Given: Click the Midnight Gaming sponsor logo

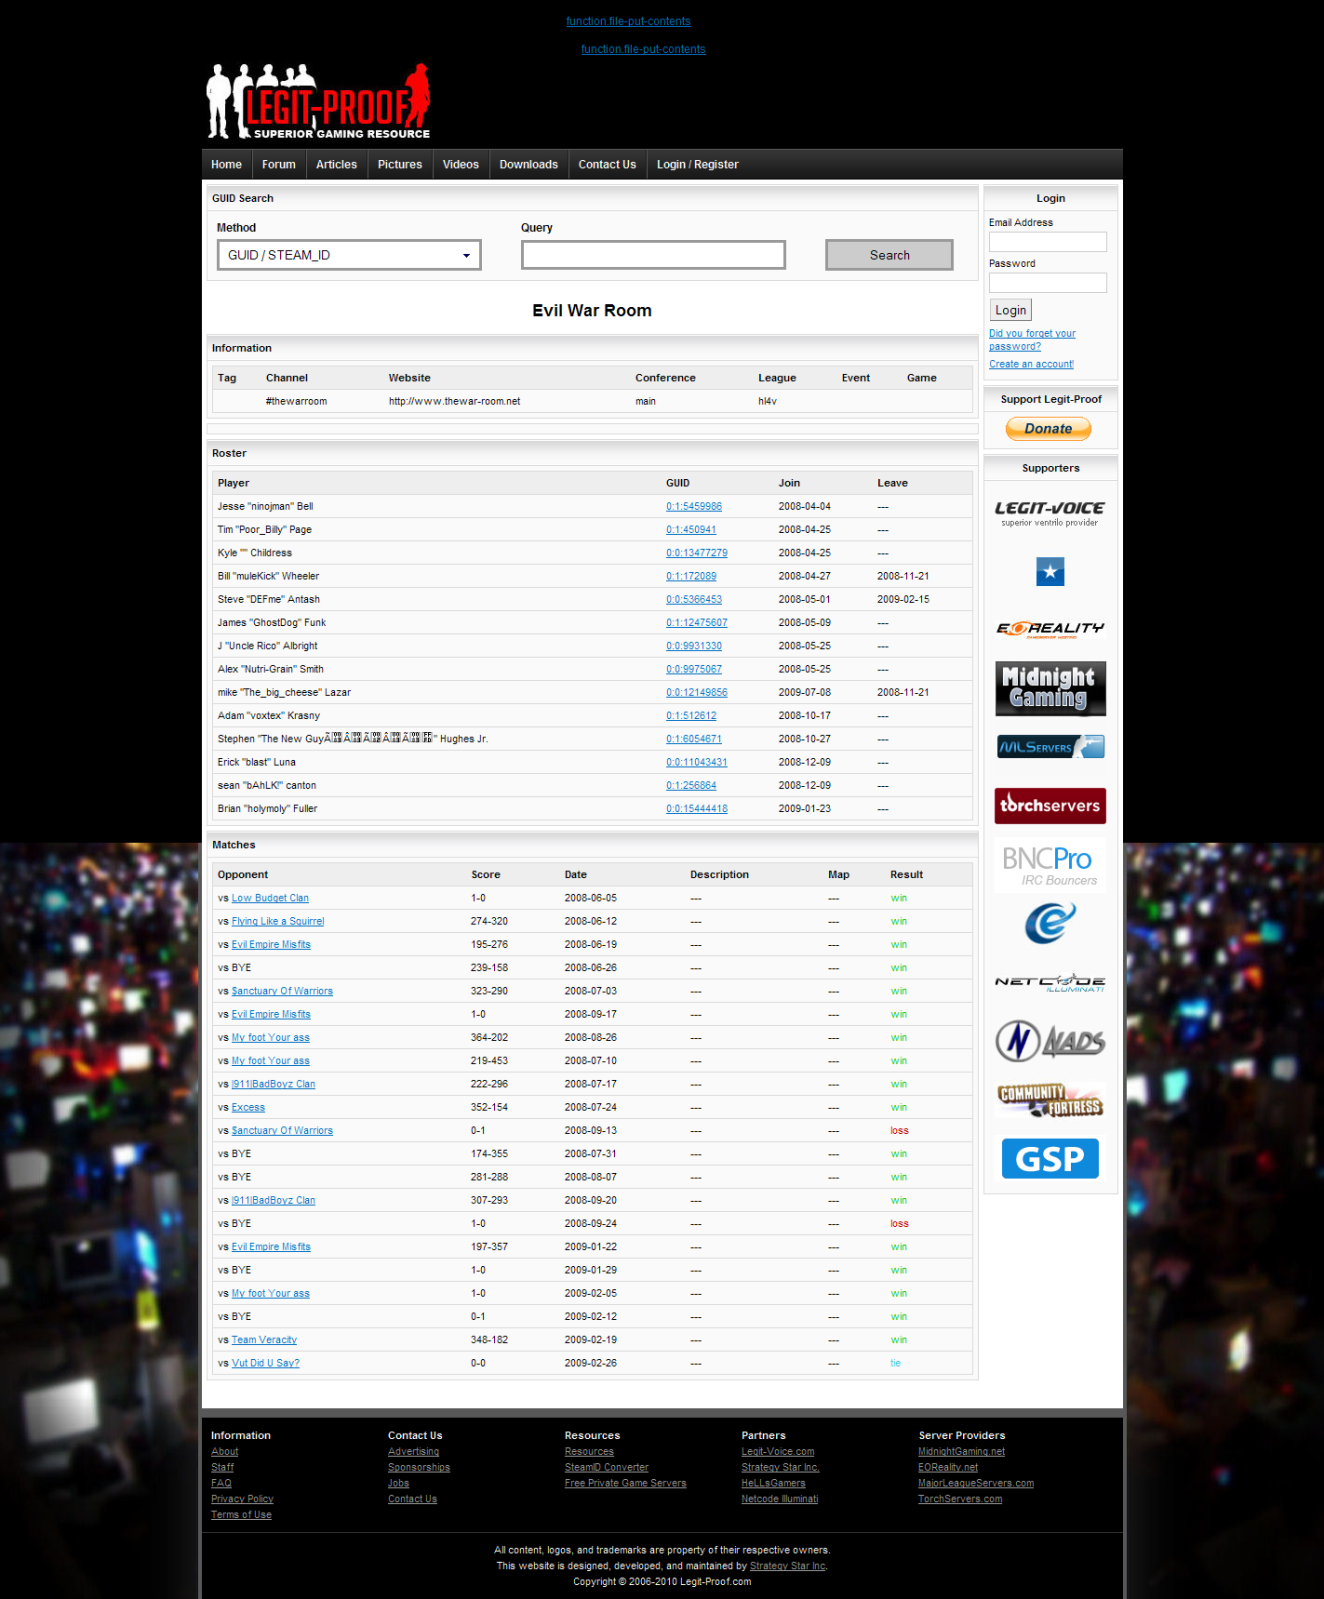Looking at the screenshot, I should click(x=1049, y=688).
